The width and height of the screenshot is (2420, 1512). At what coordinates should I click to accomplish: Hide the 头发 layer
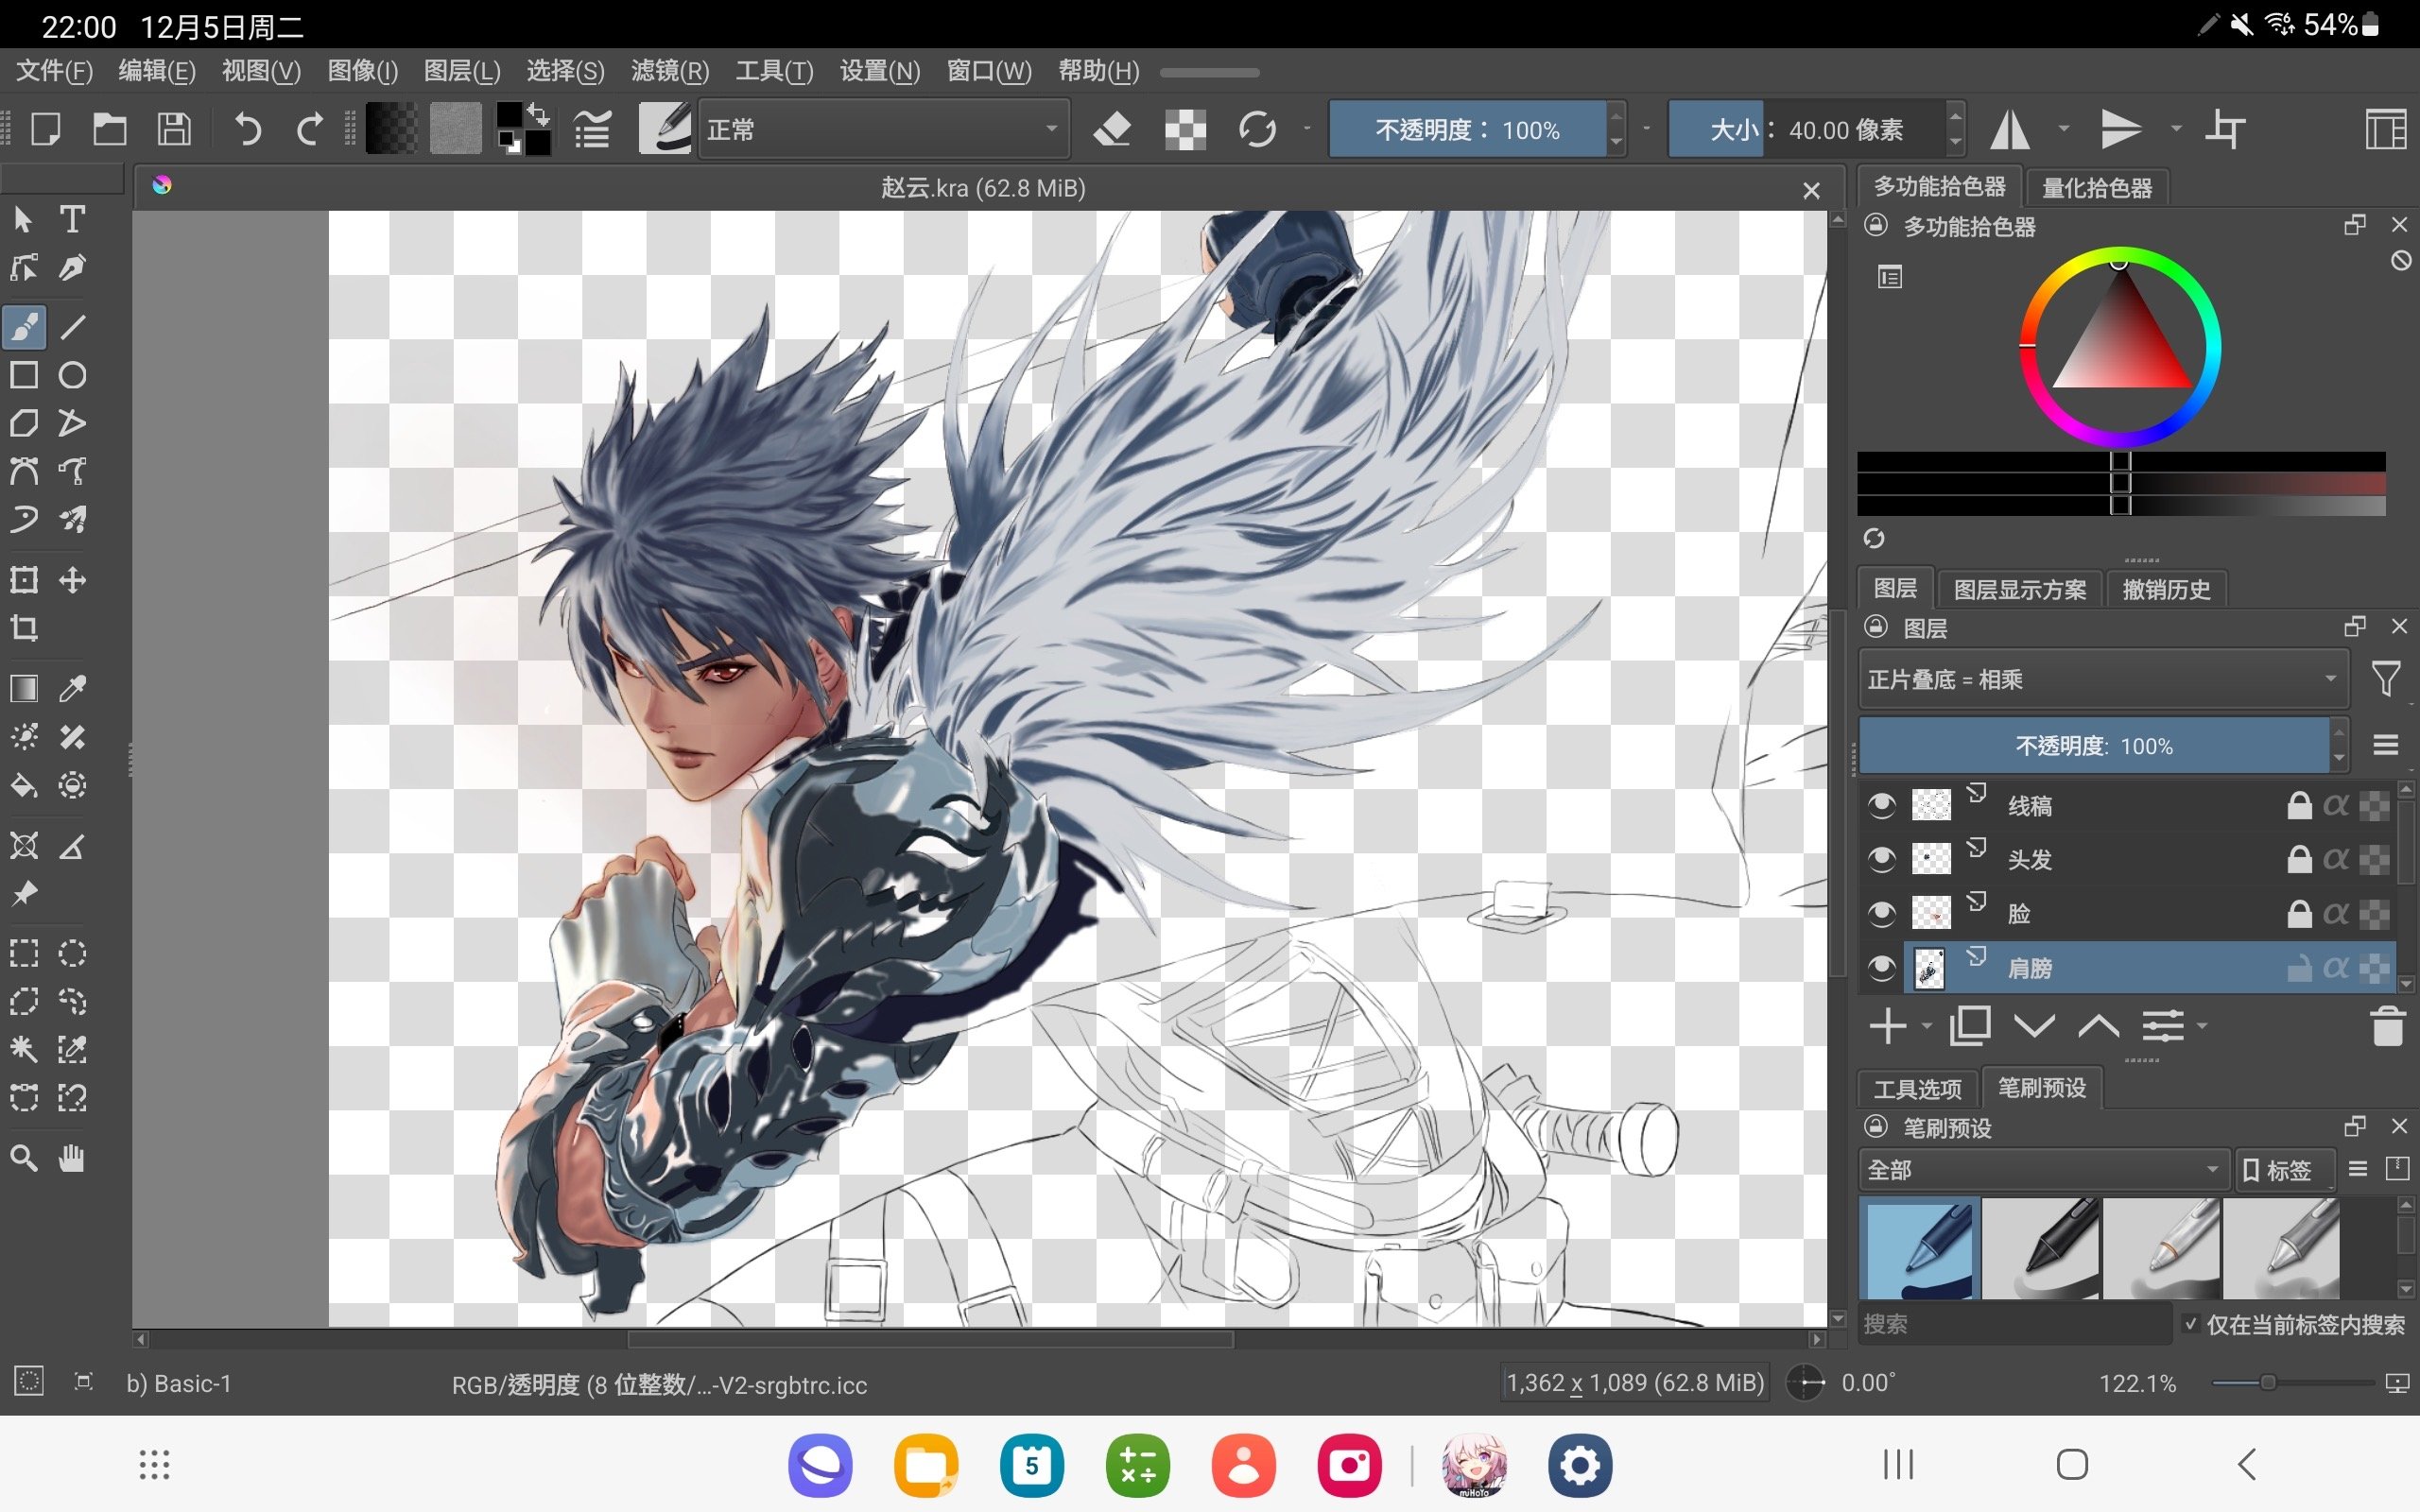pyautogui.click(x=1881, y=859)
